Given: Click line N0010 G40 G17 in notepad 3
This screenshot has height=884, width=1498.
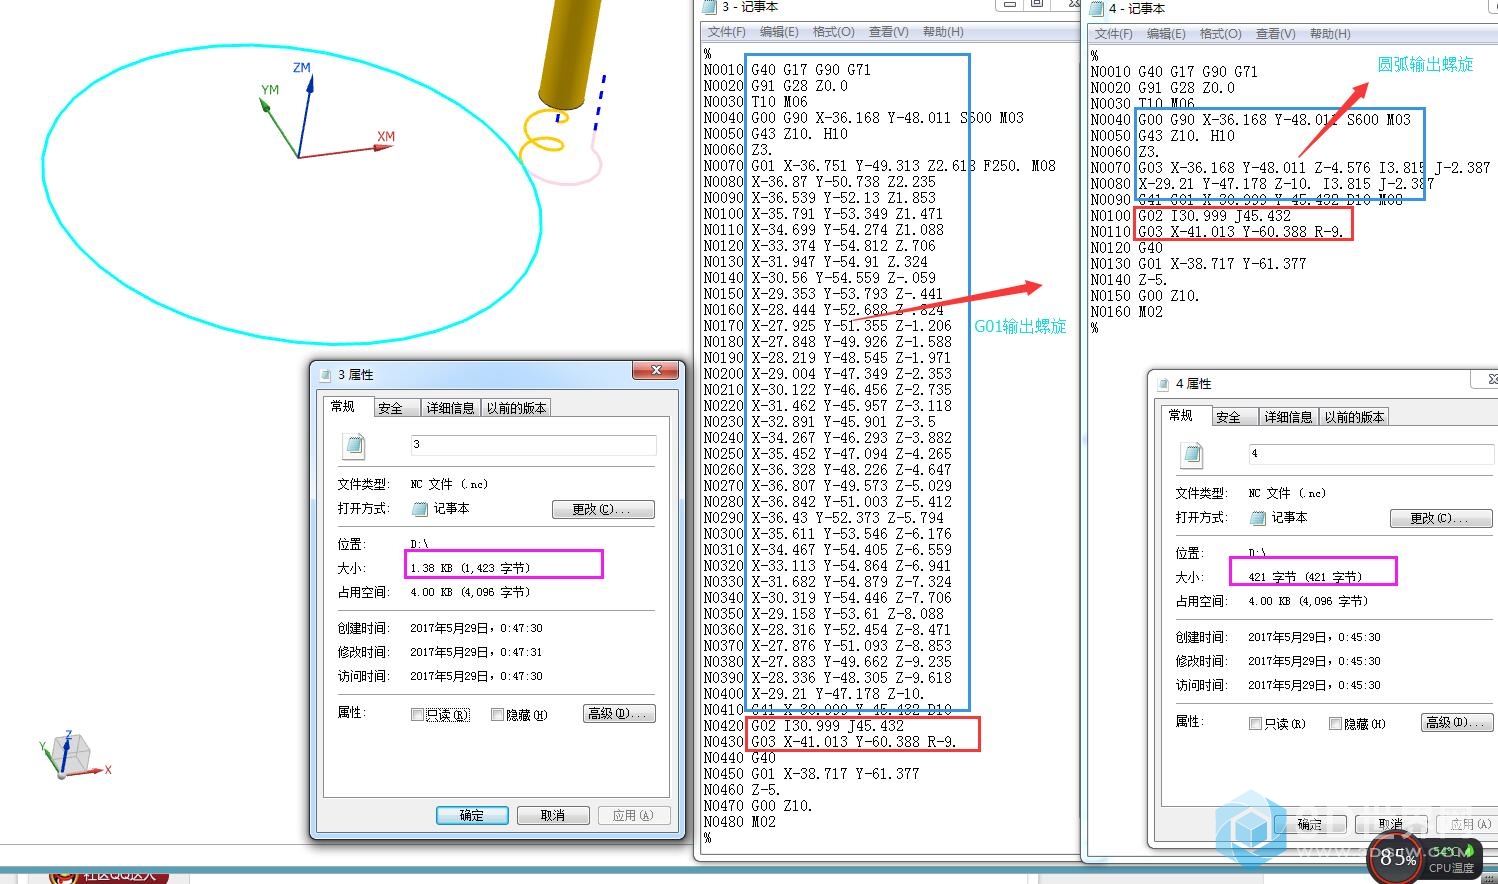Looking at the screenshot, I should [x=787, y=70].
